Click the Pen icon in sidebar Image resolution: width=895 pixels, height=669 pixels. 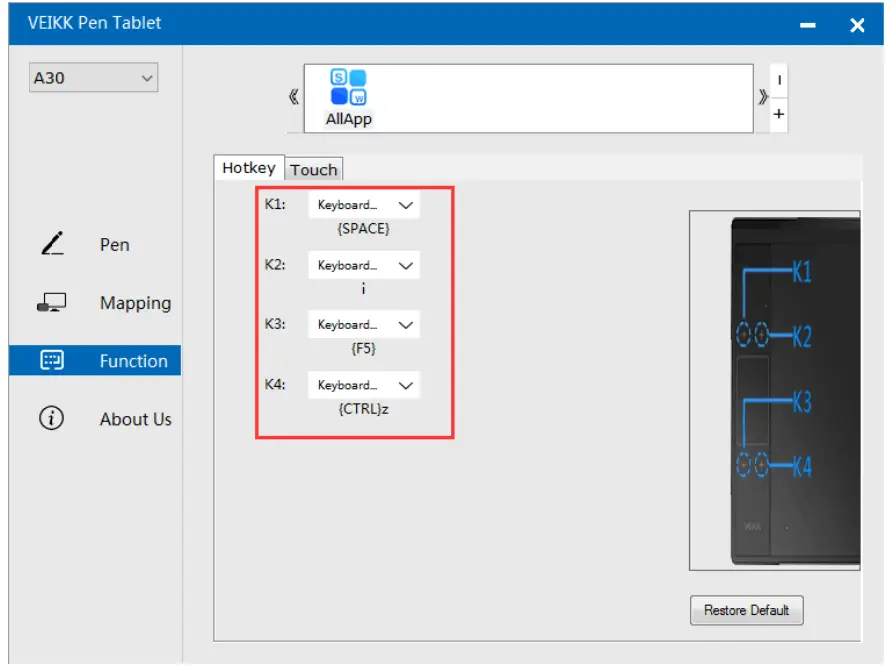pos(53,244)
